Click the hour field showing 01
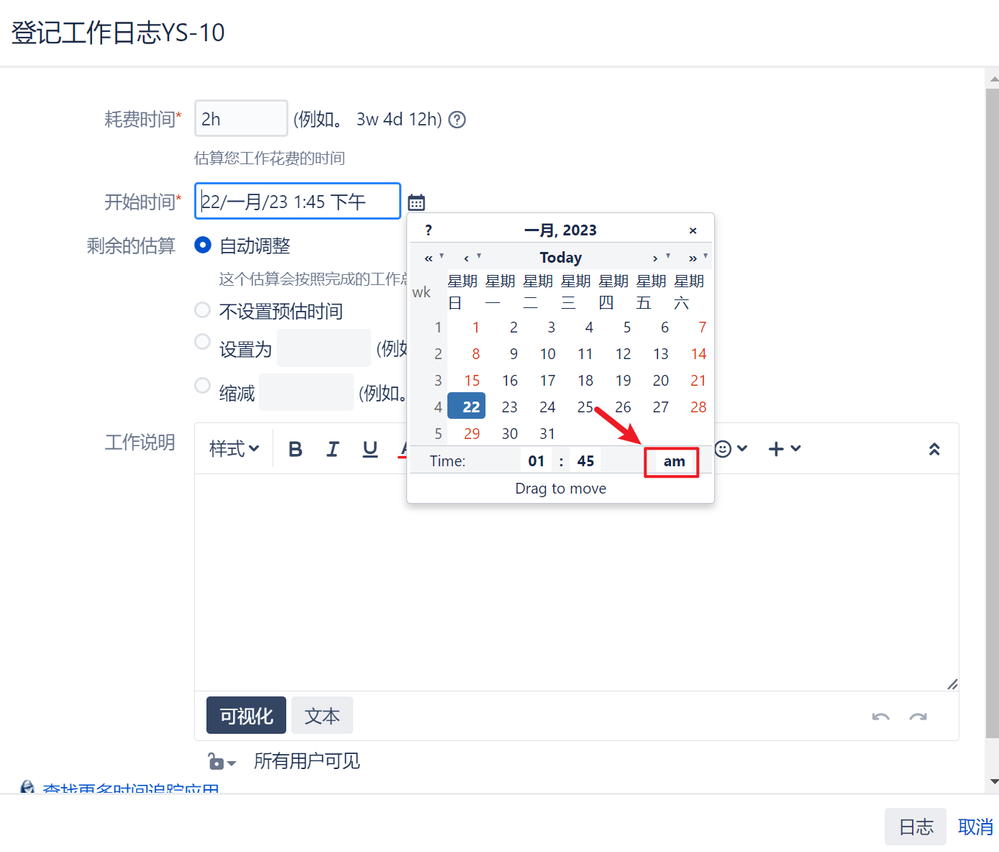 536,461
